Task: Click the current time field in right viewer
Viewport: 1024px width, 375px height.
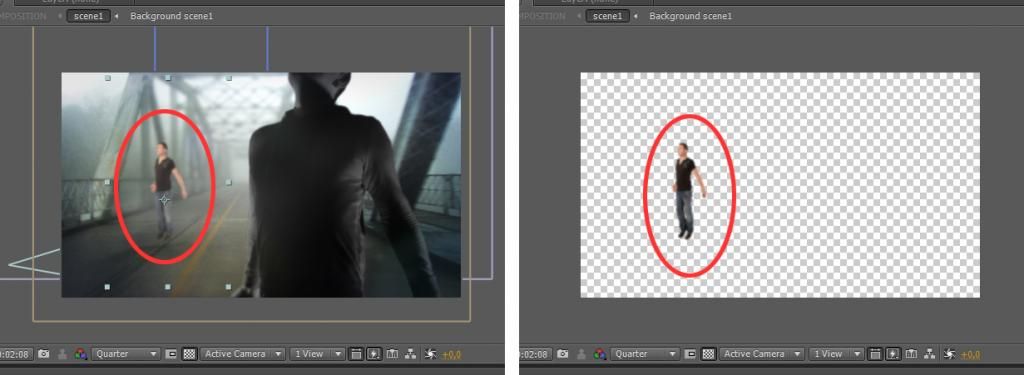Action: click(x=535, y=354)
